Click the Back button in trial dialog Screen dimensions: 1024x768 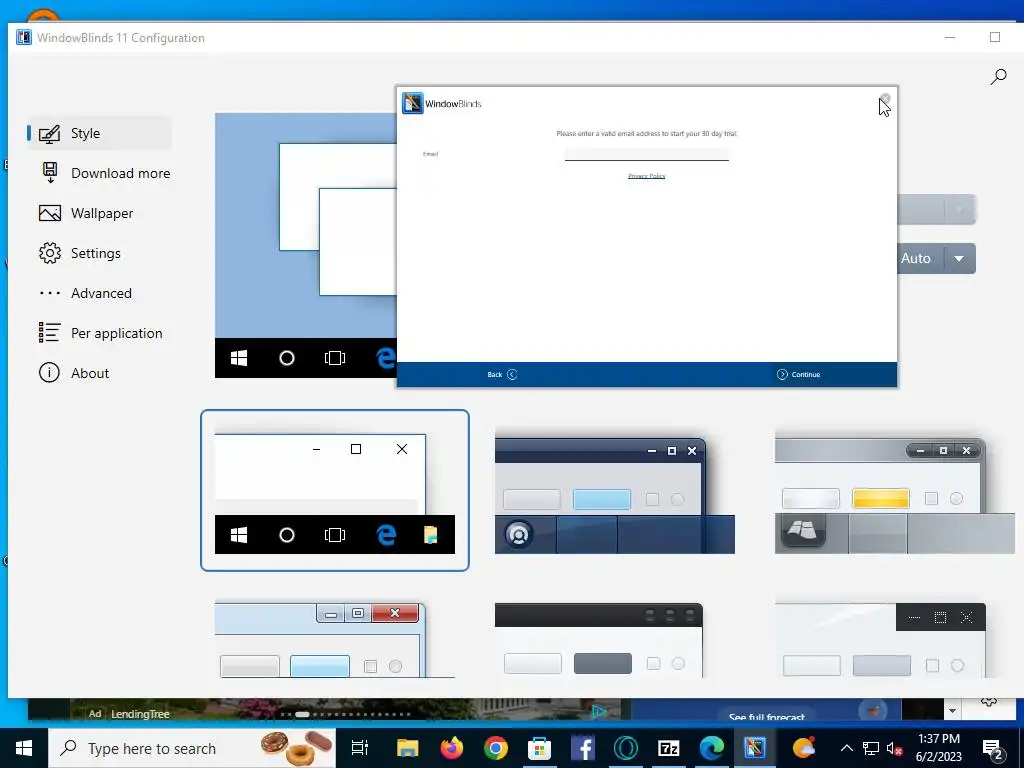[x=502, y=374]
